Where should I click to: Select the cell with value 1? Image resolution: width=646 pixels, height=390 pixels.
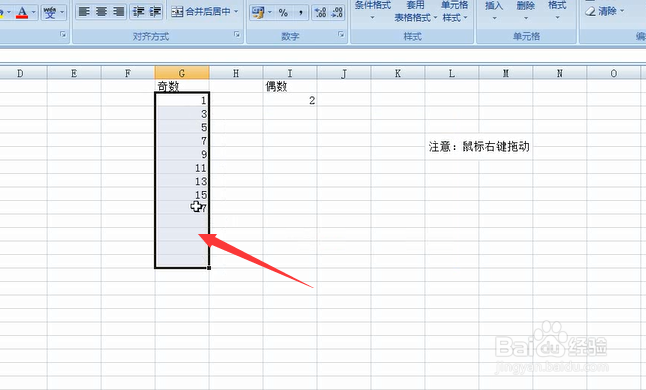click(182, 100)
